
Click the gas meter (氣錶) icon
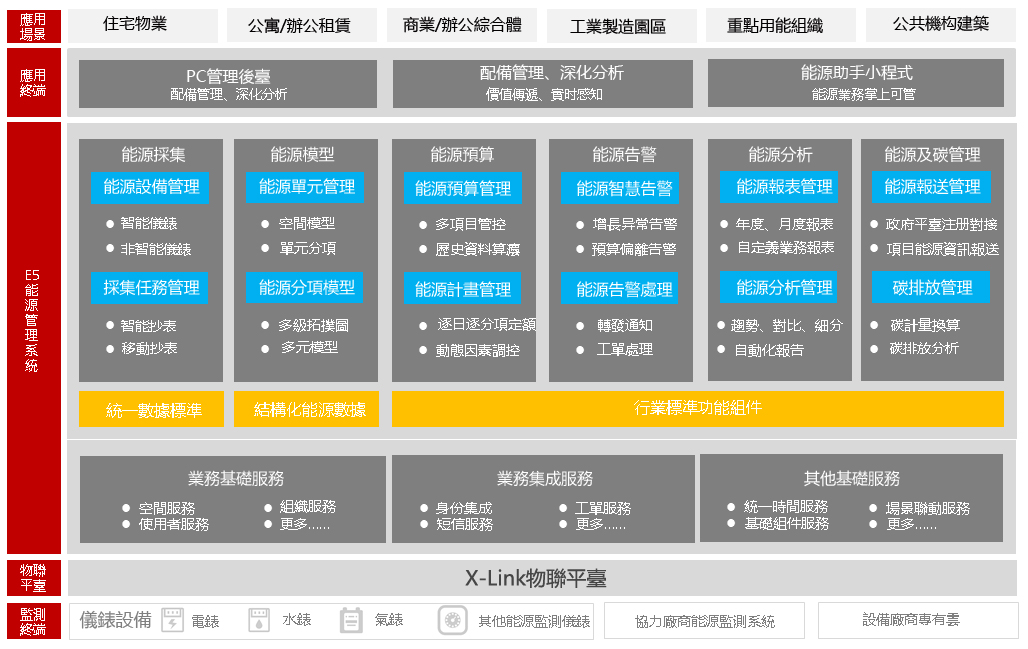[x=350, y=620]
